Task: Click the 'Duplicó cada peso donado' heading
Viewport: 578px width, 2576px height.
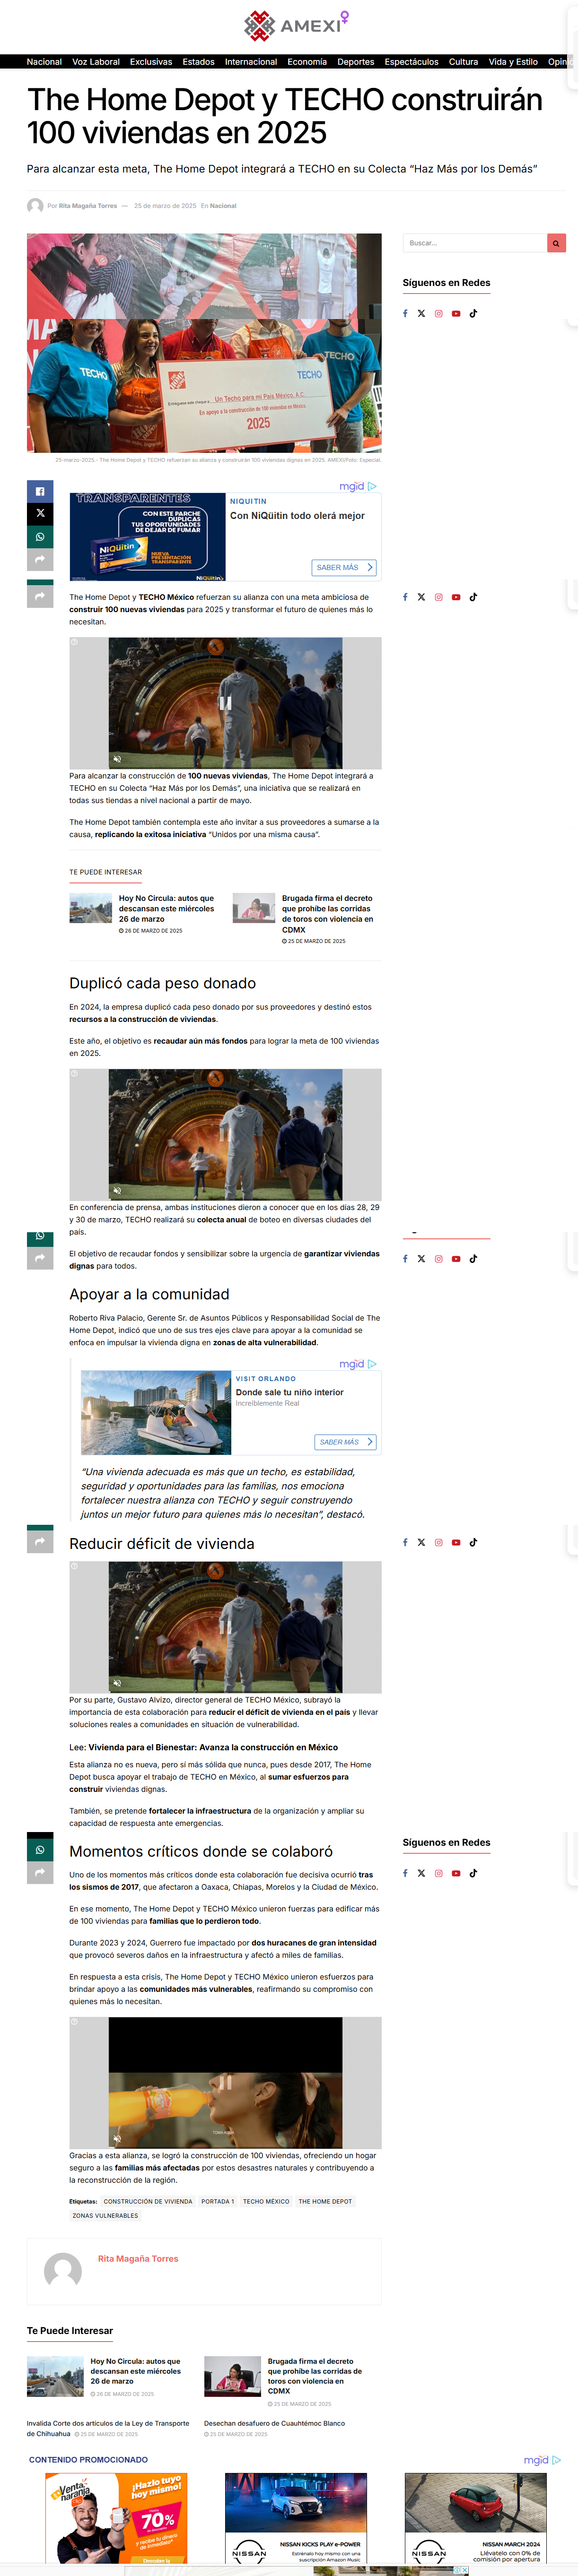Action: 163,983
